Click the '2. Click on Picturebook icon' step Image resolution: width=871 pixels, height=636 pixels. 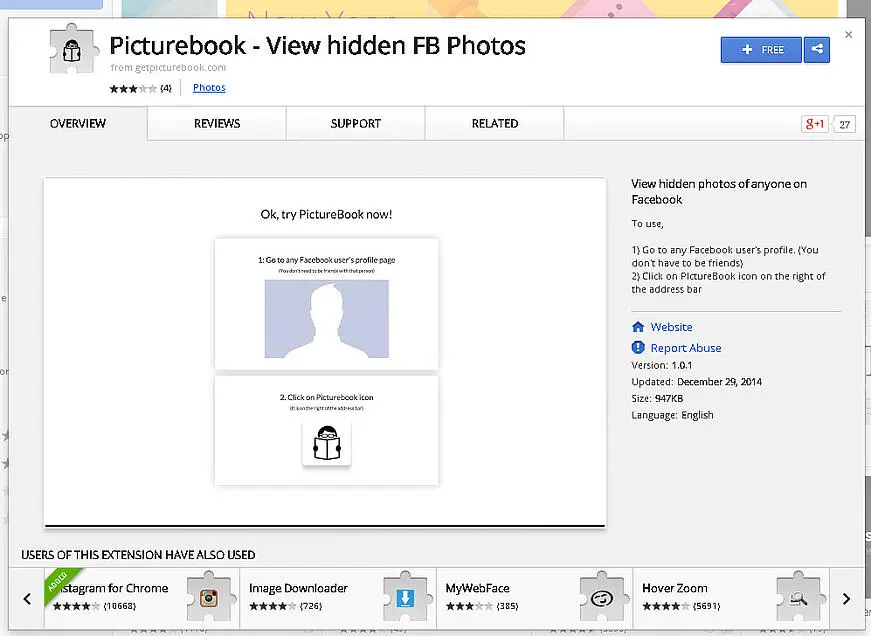tap(327, 397)
